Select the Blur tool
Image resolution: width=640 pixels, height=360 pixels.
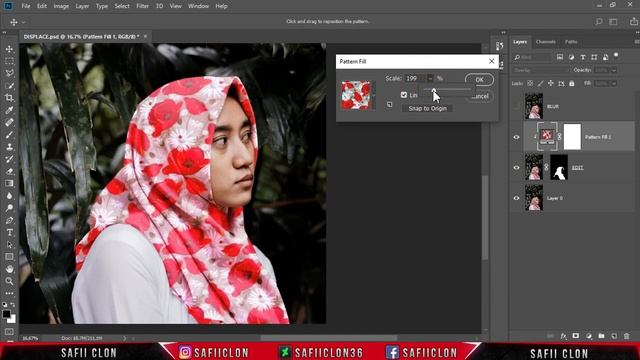[x=9, y=196]
